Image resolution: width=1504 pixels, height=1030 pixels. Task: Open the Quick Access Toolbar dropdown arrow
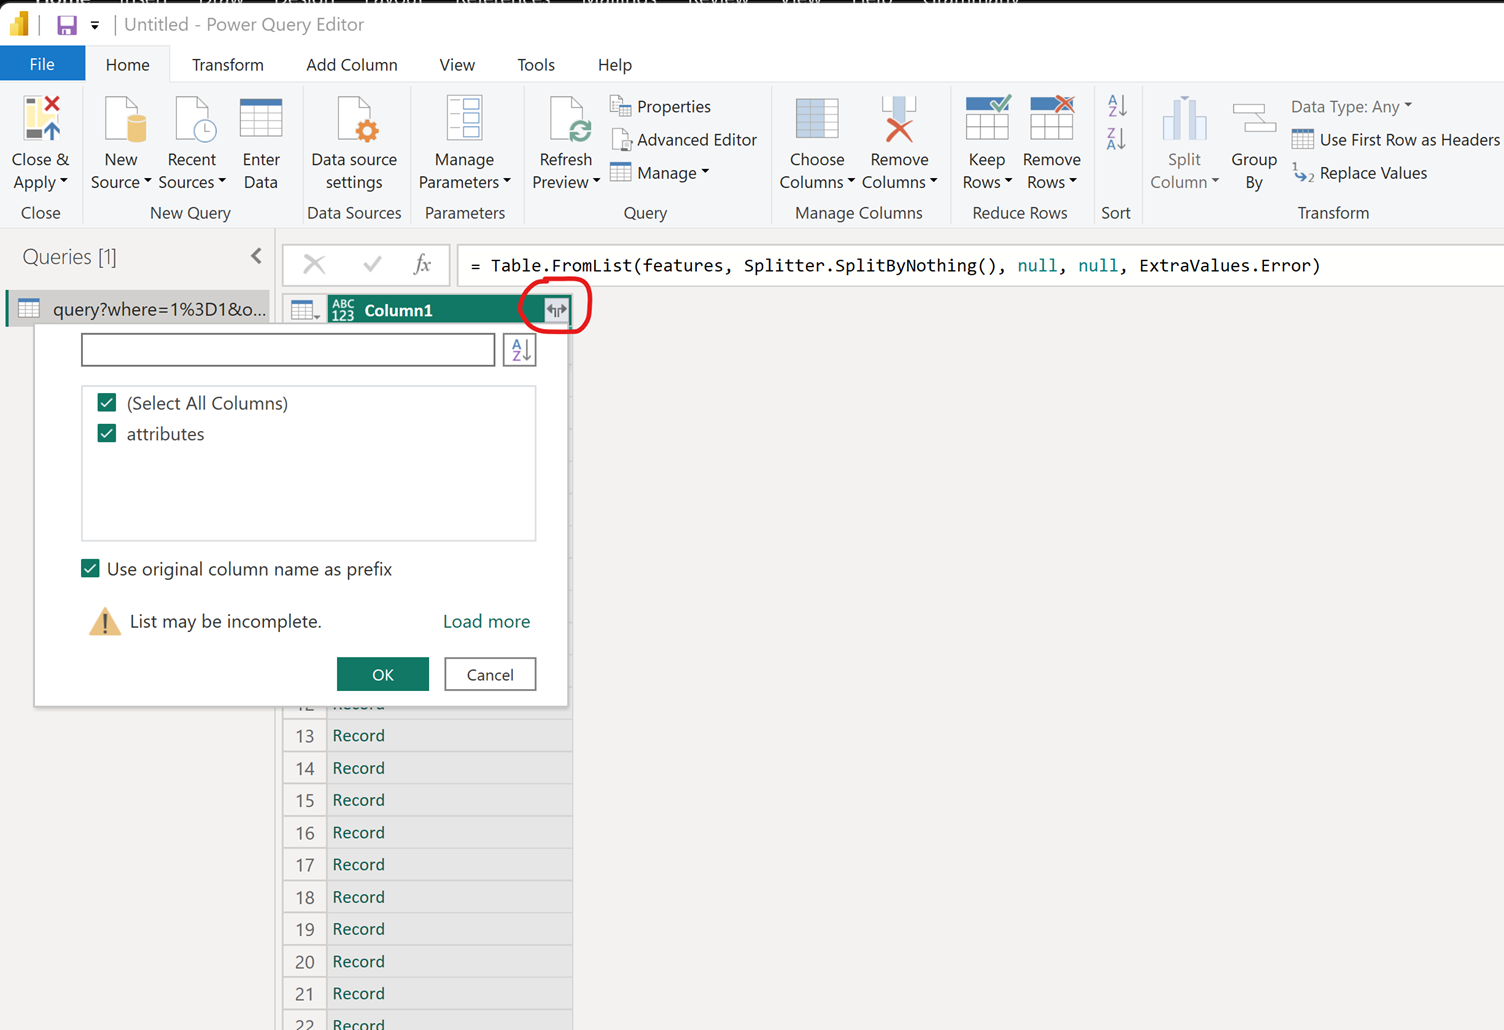(95, 25)
